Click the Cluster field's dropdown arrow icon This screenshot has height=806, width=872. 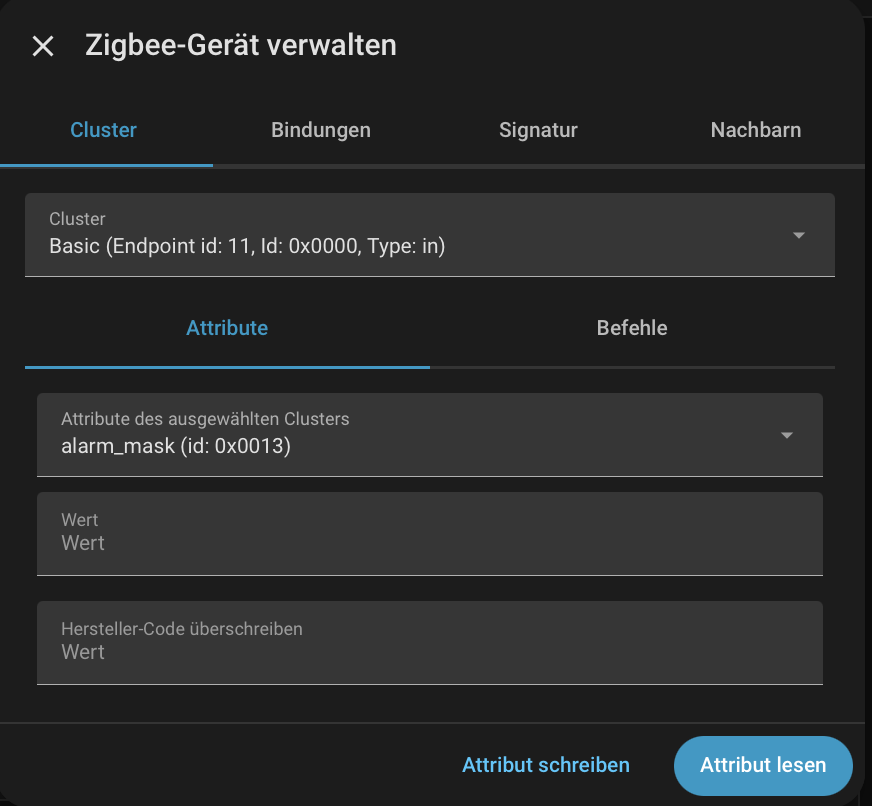pyautogui.click(x=799, y=235)
